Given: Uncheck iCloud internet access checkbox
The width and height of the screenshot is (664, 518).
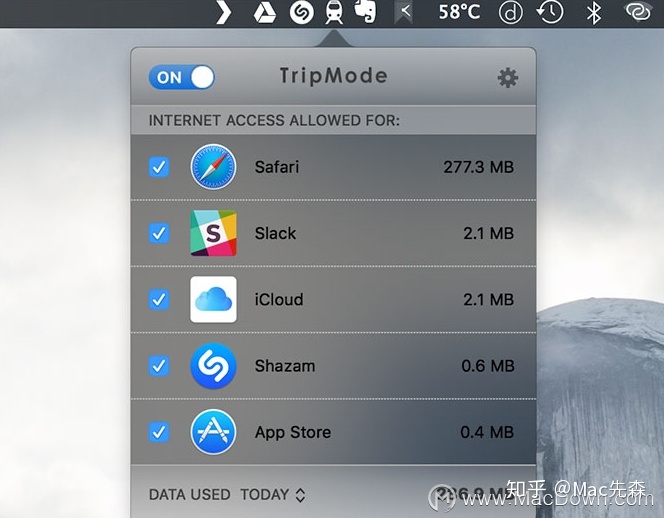Looking at the screenshot, I should [x=159, y=299].
